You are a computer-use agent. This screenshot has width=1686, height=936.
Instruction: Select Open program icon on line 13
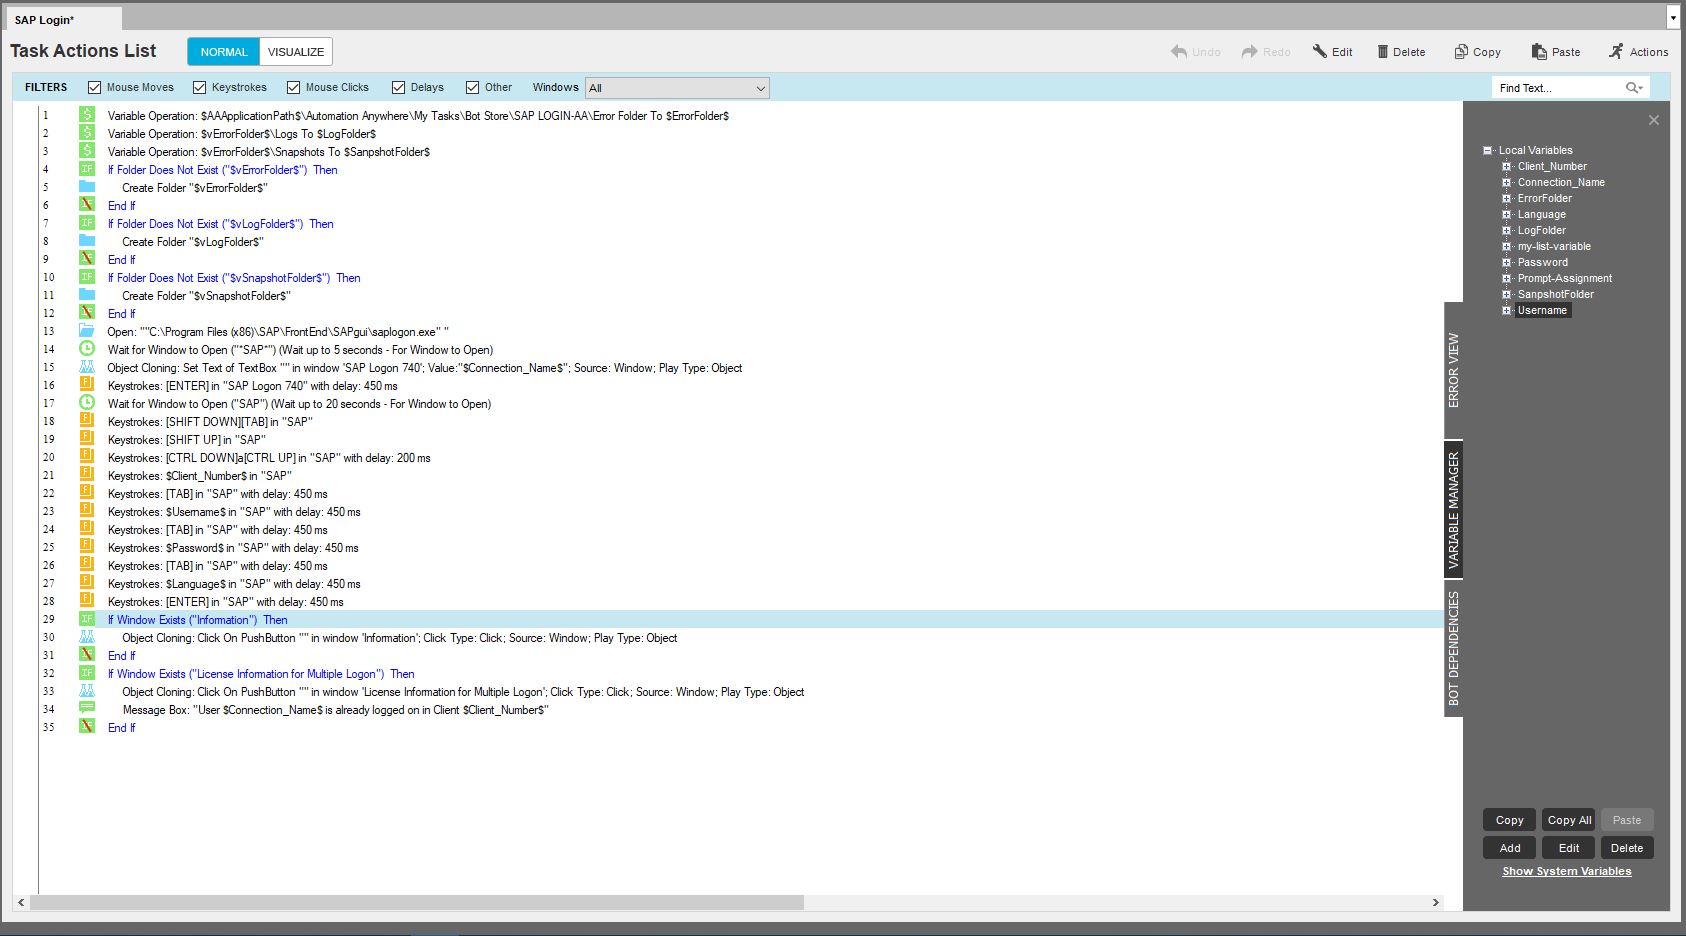(x=87, y=331)
